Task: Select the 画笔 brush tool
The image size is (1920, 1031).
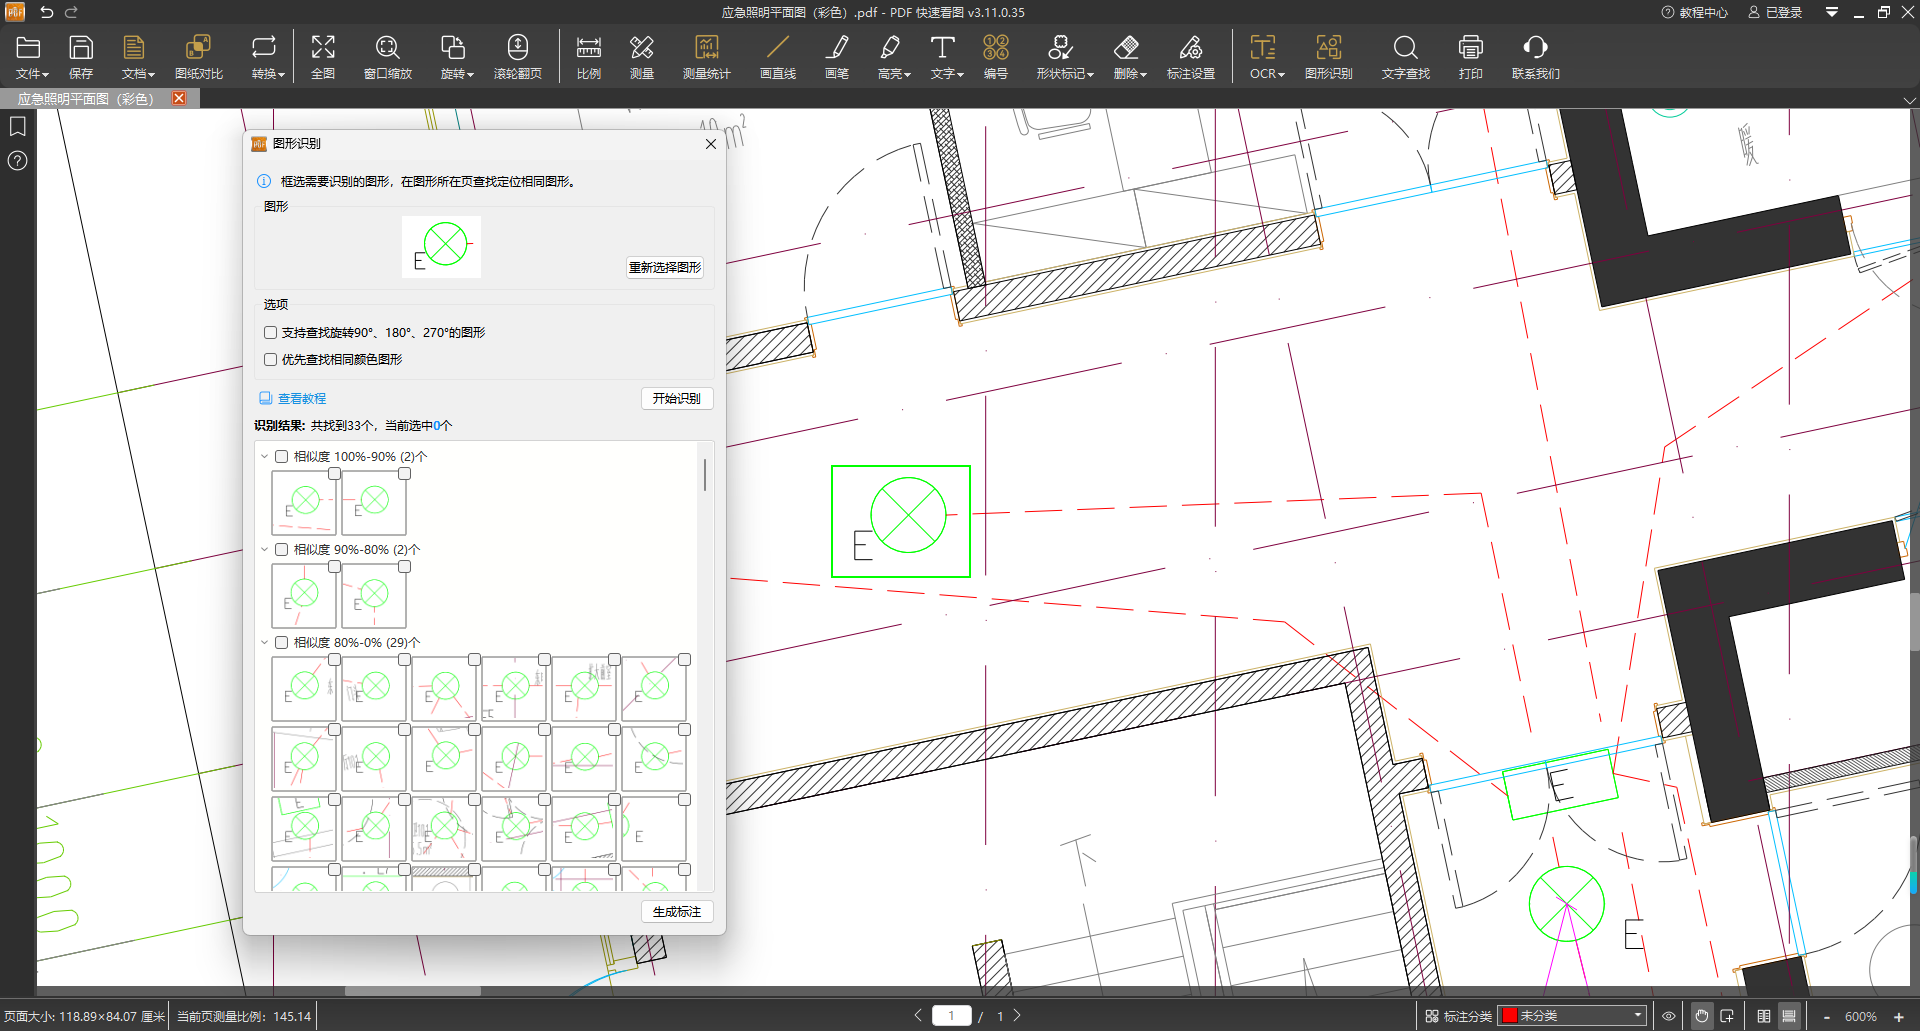Action: [x=837, y=56]
